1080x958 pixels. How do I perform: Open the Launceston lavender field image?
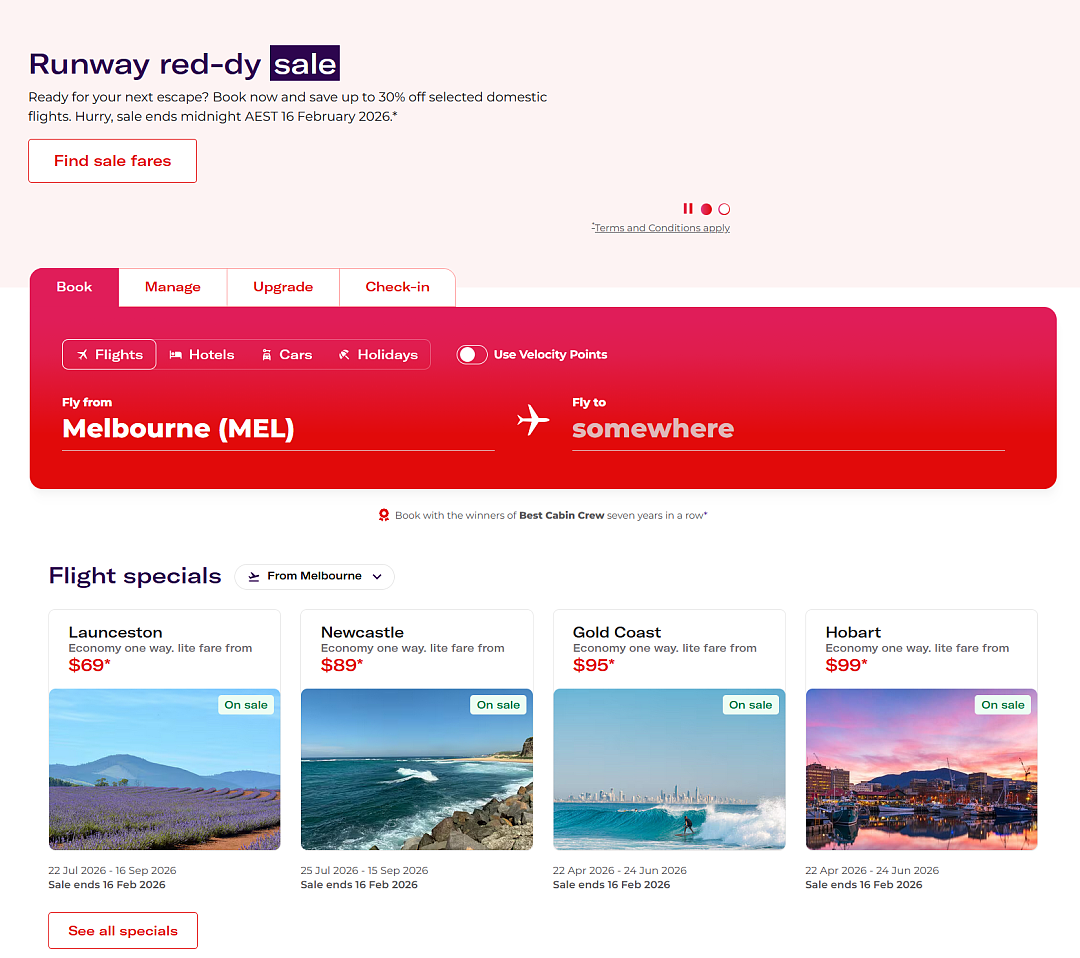165,769
